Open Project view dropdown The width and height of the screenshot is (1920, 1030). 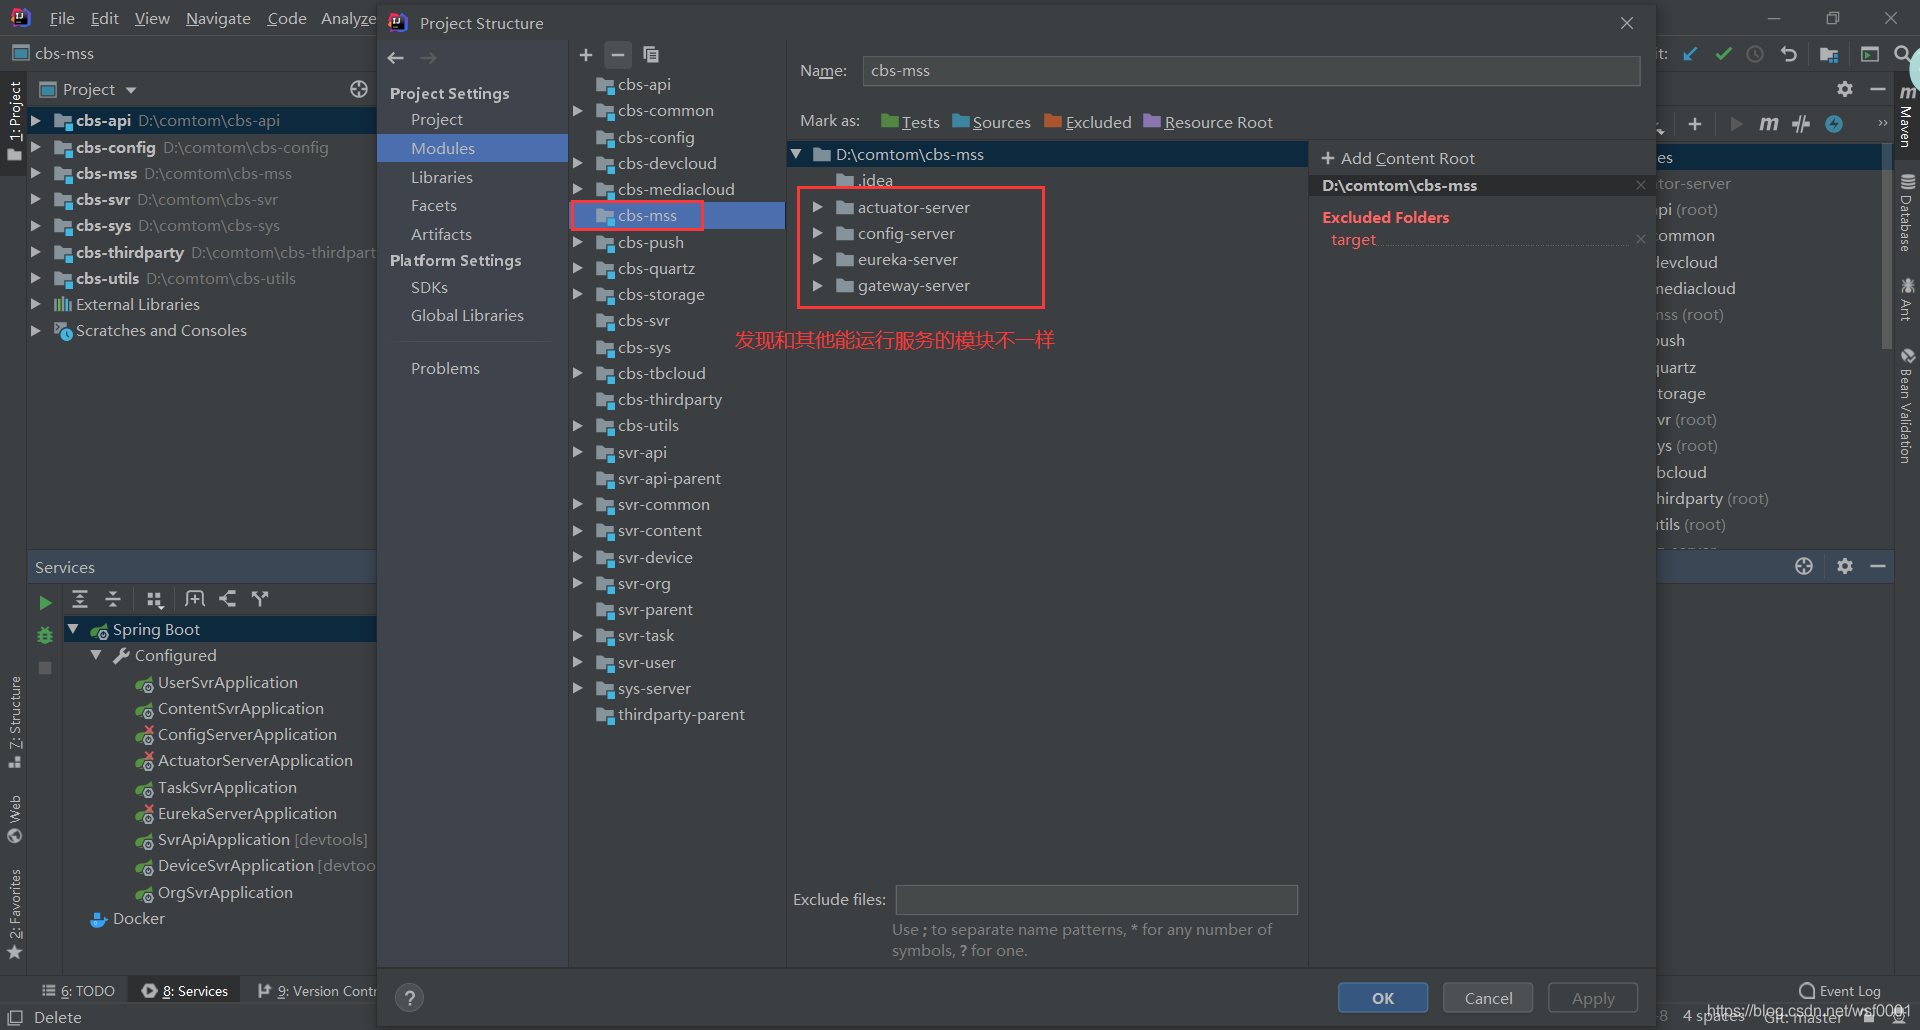[131, 90]
